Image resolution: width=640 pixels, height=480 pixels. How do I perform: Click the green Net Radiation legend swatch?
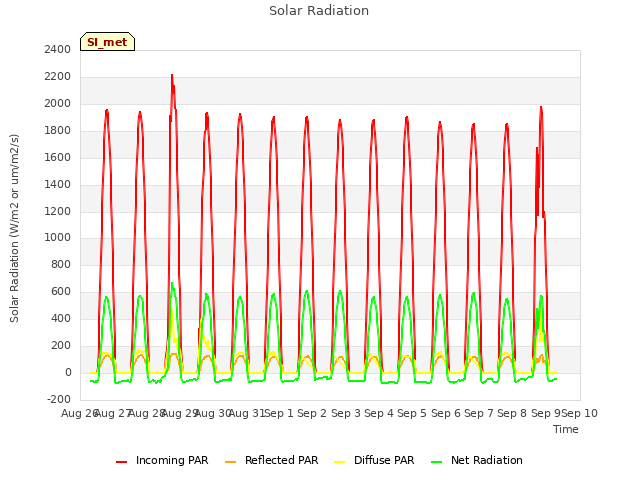(437, 462)
